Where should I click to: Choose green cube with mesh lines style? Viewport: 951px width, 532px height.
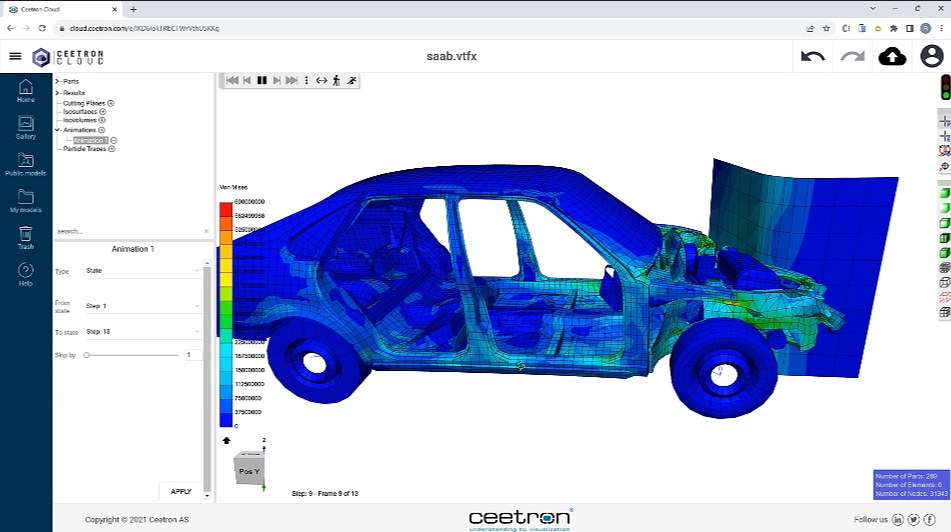click(944, 238)
